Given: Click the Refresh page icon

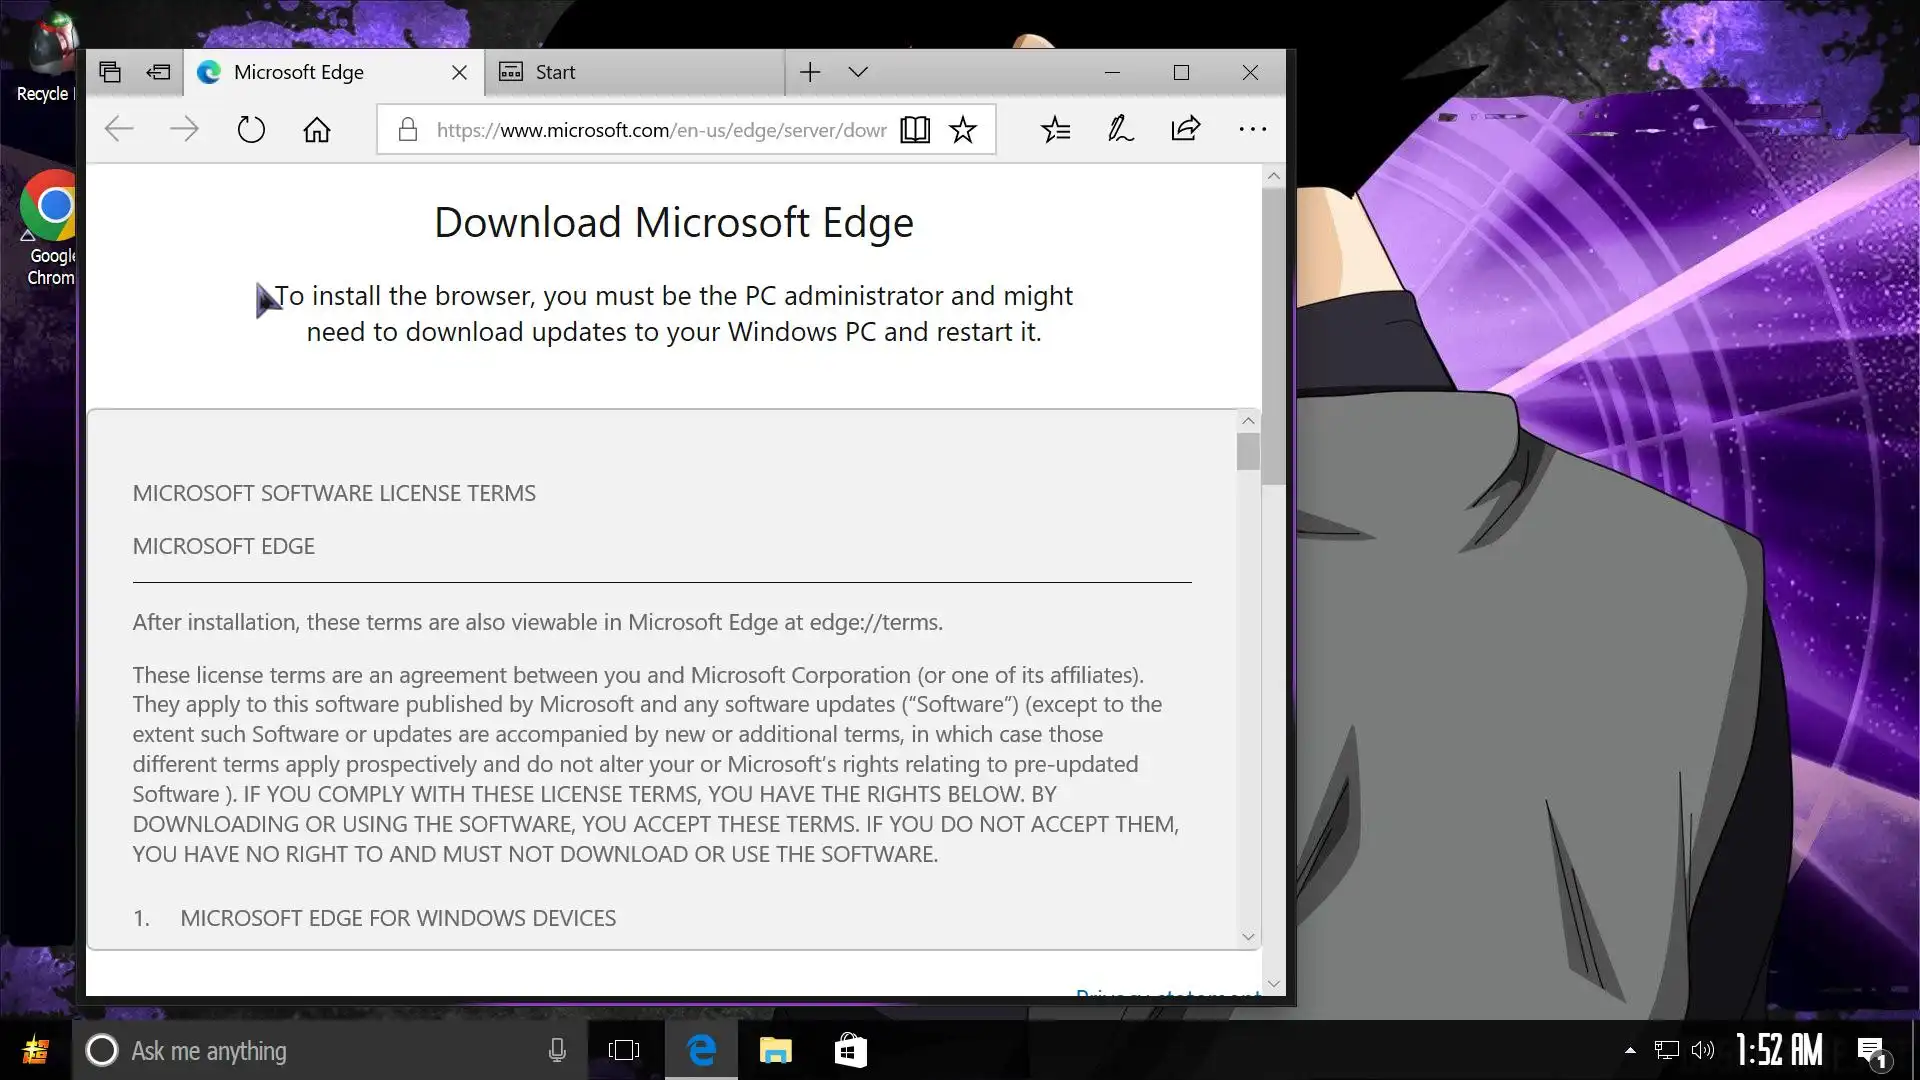Looking at the screenshot, I should pos(251,130).
